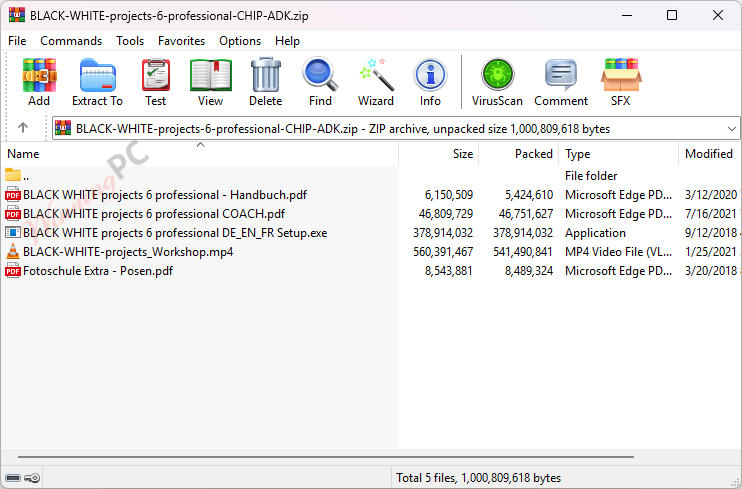
Task: Click the drive icon in status bar
Action: [x=13, y=478]
